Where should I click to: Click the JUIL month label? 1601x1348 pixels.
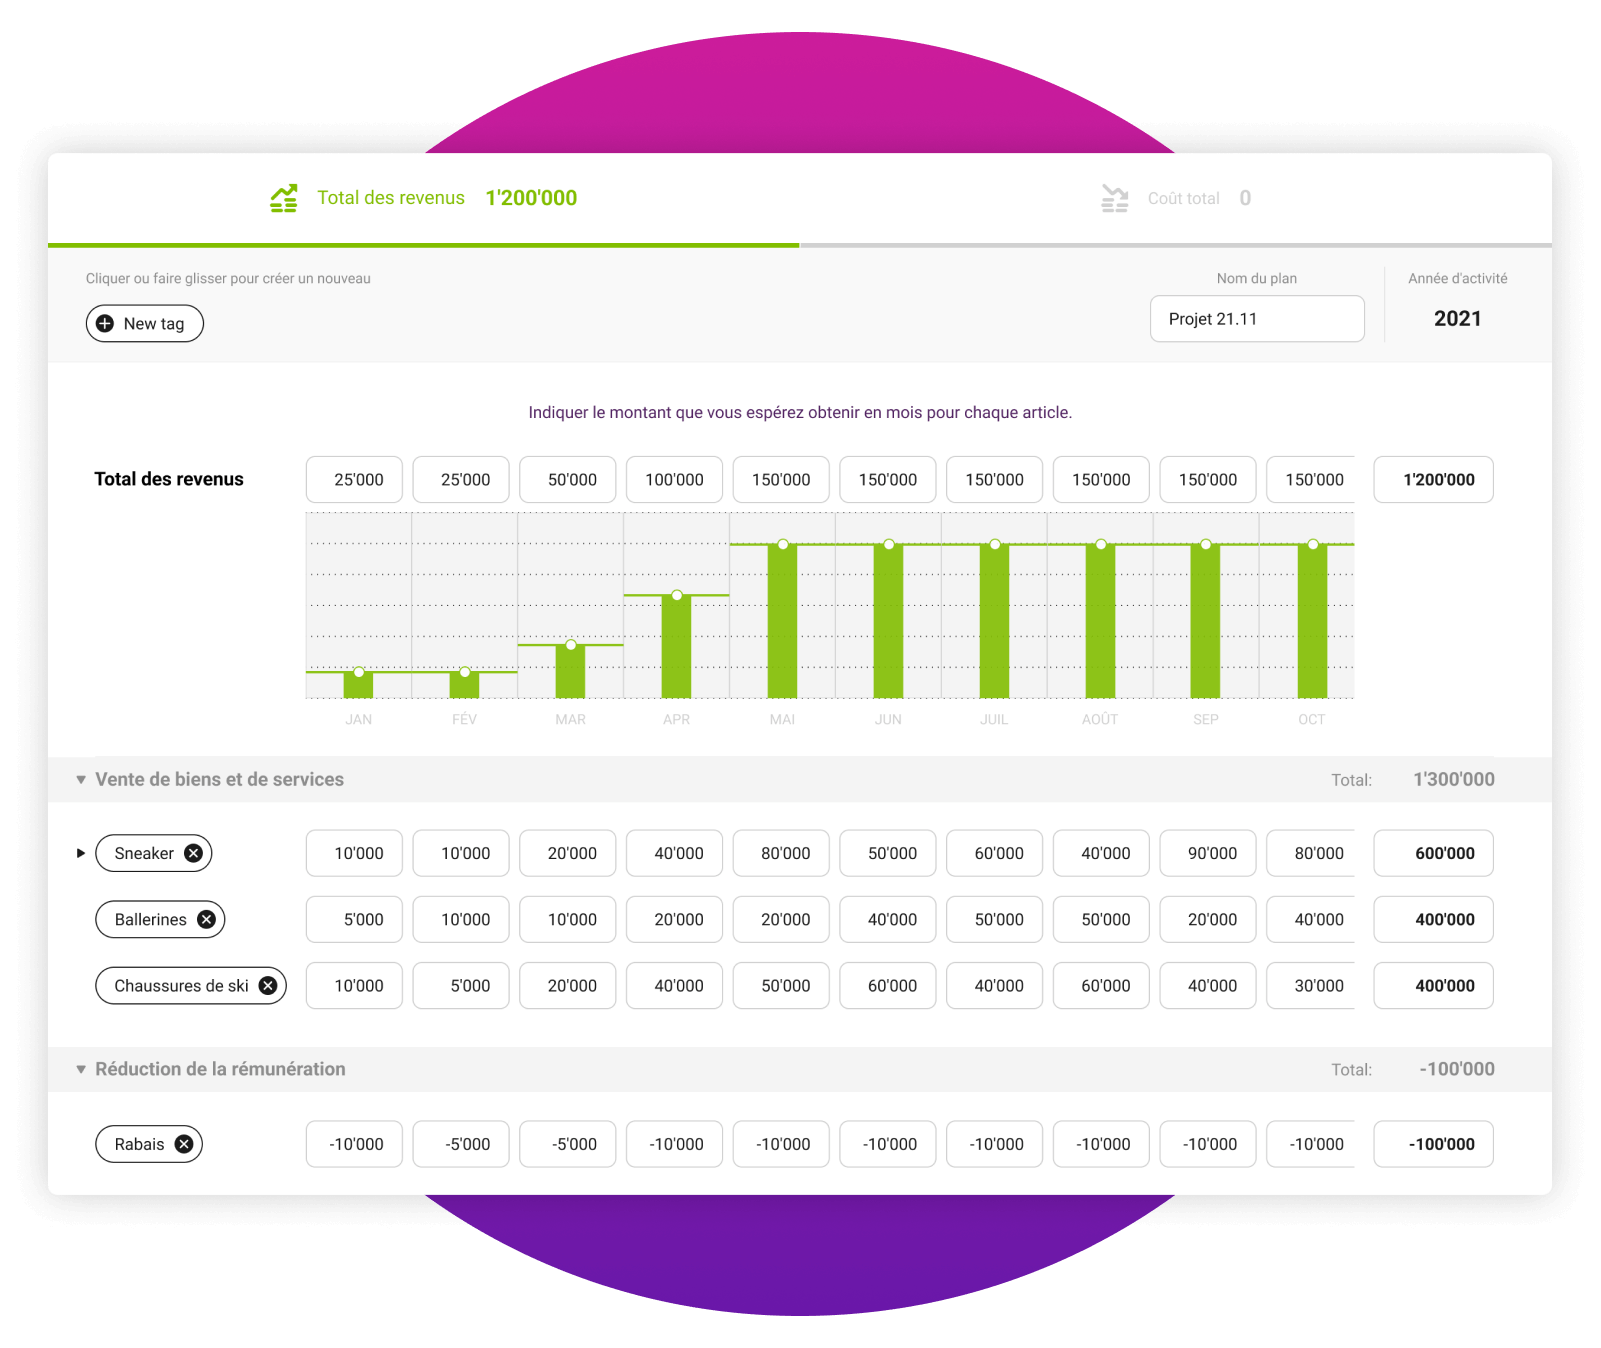[994, 720]
